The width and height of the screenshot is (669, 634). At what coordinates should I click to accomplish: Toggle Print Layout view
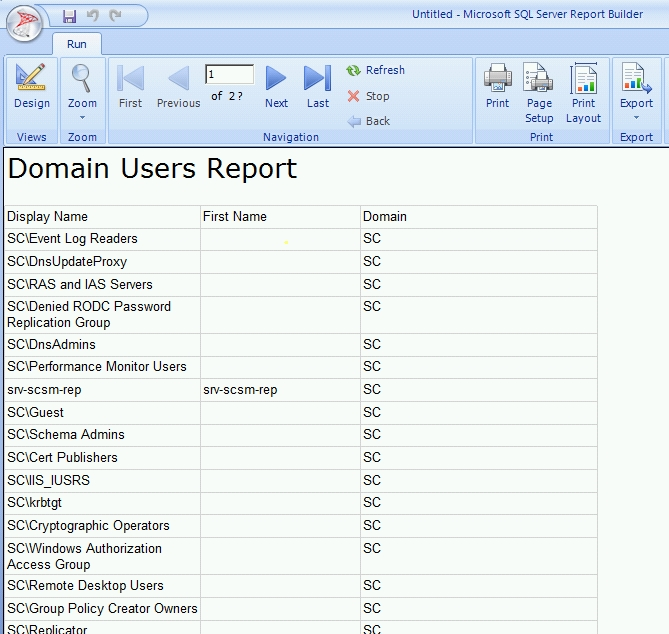click(x=584, y=92)
